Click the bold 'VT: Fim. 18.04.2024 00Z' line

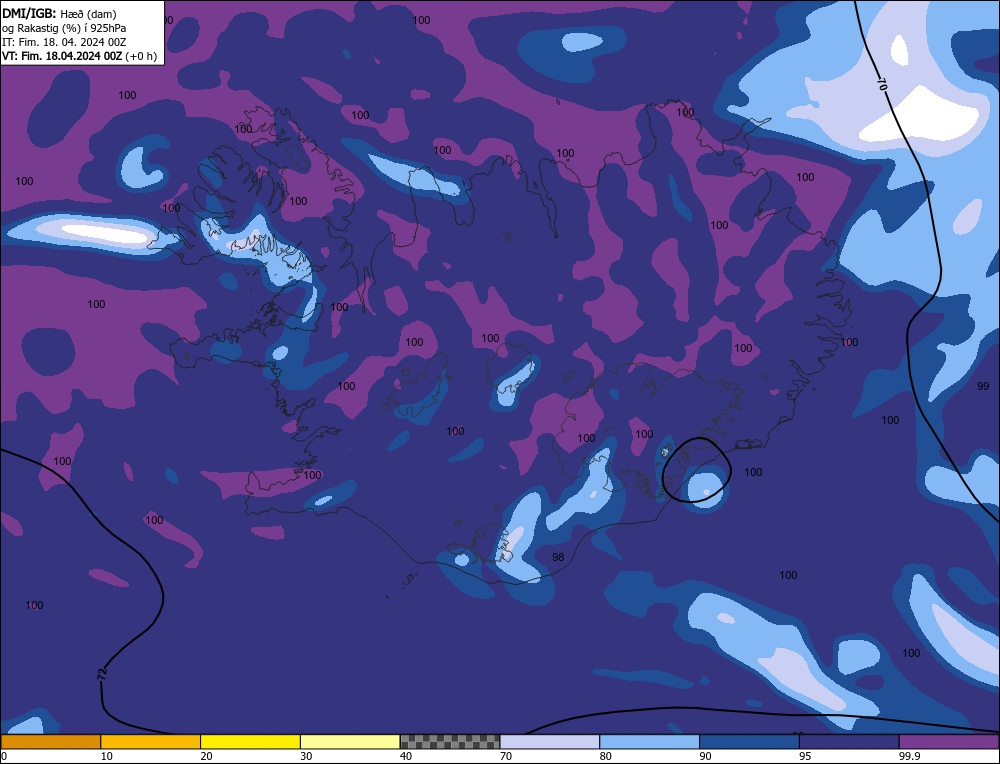pyautogui.click(x=62, y=55)
